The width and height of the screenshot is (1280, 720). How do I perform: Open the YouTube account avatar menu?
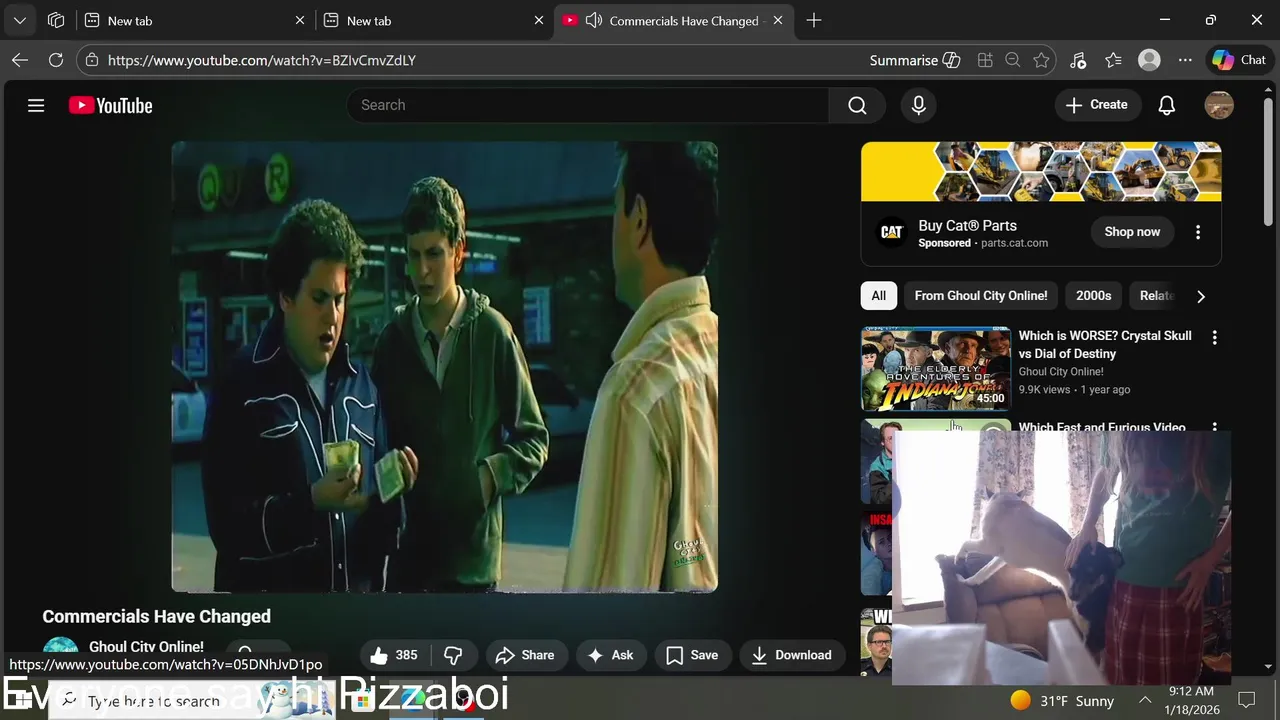[1219, 105]
